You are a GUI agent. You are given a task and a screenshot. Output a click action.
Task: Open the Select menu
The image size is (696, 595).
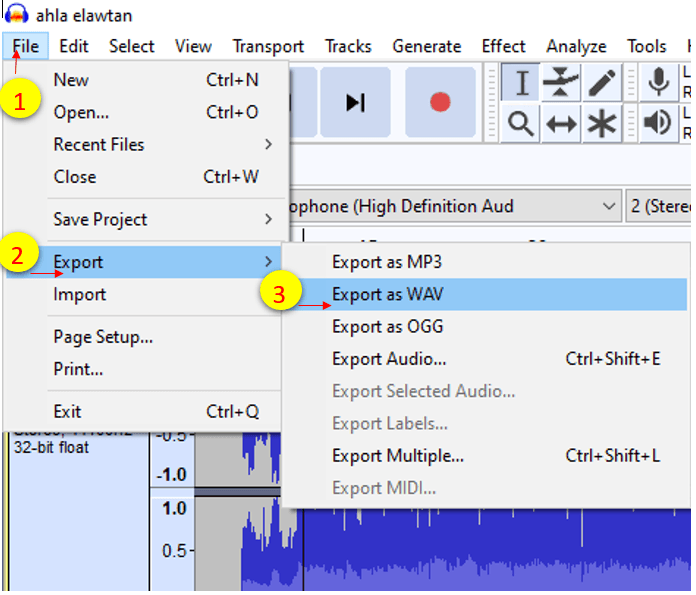(132, 46)
